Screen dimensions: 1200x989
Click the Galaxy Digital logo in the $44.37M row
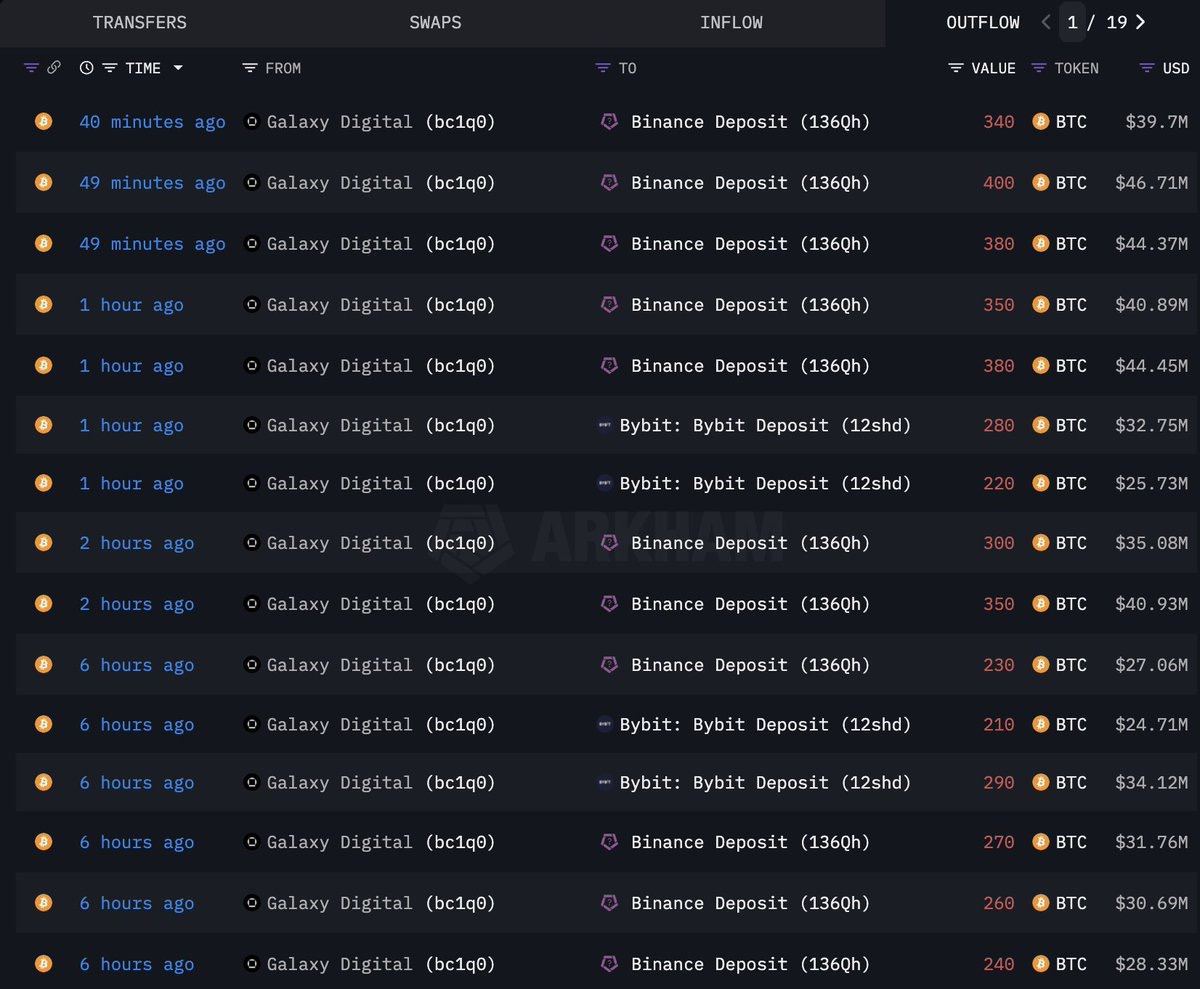point(252,244)
